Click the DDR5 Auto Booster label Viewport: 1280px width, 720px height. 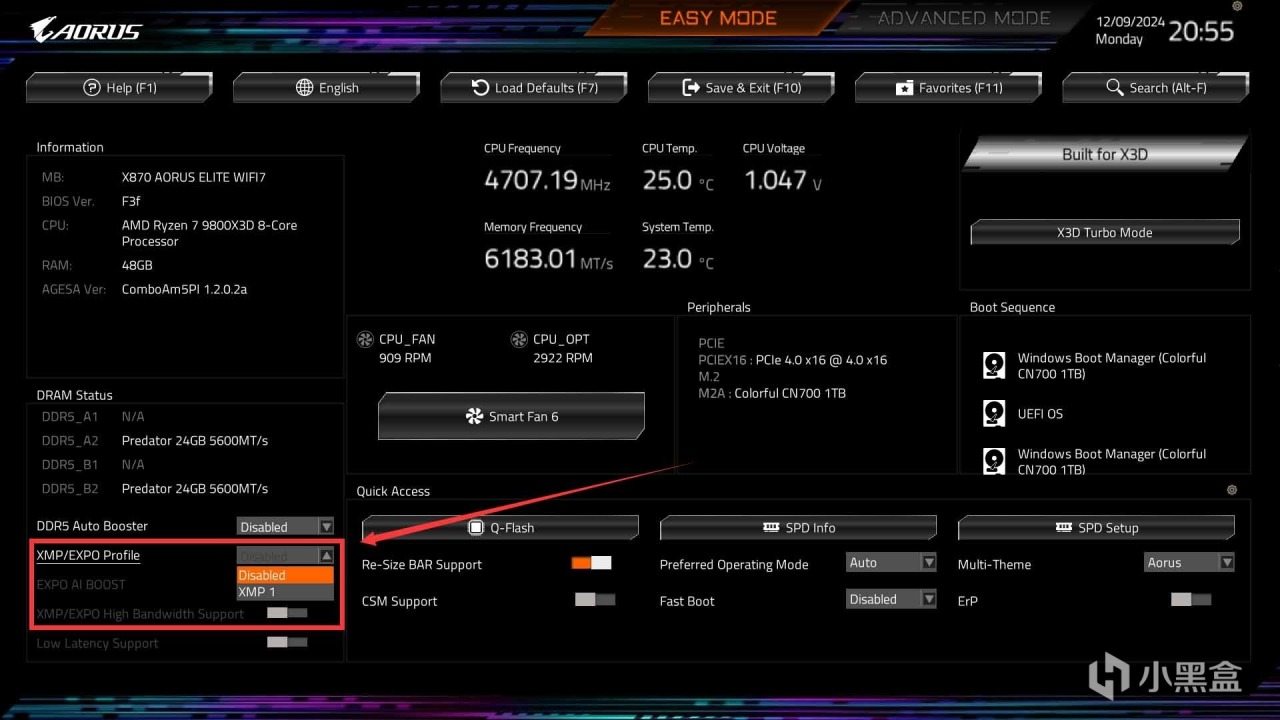click(92, 526)
